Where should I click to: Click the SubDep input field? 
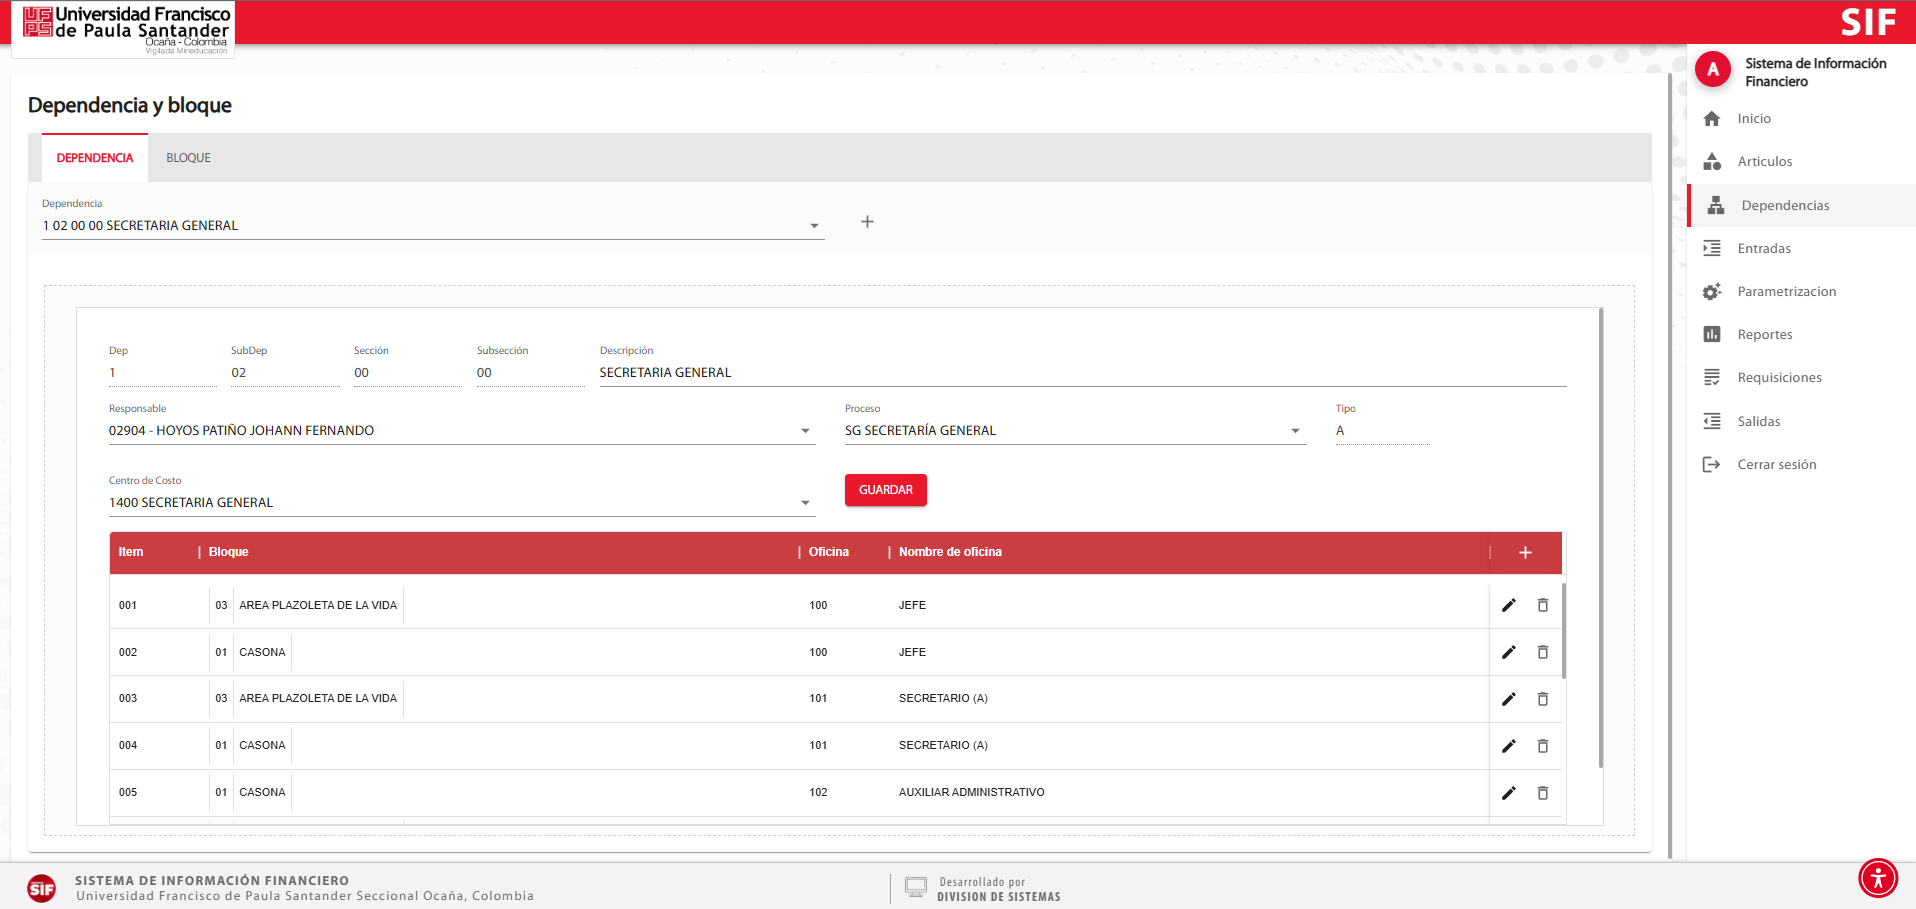[x=285, y=373]
